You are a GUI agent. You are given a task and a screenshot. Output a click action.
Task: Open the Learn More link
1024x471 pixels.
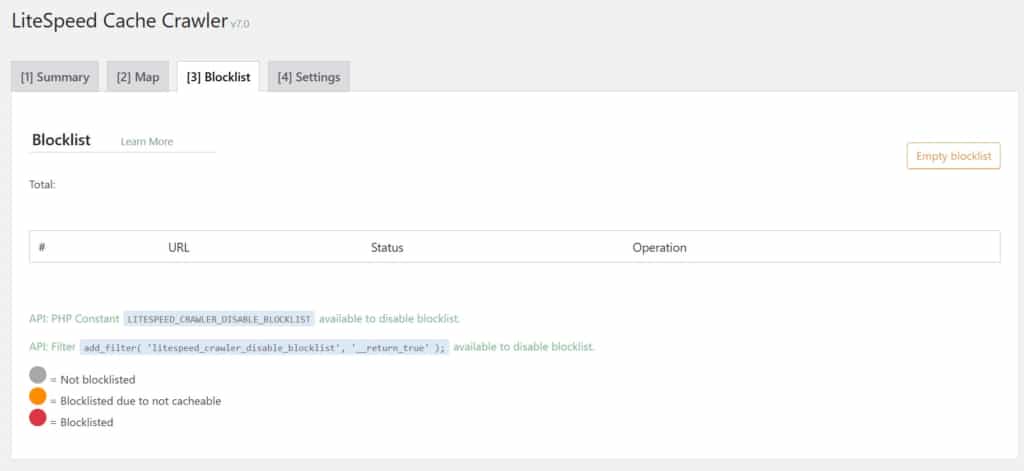click(147, 142)
